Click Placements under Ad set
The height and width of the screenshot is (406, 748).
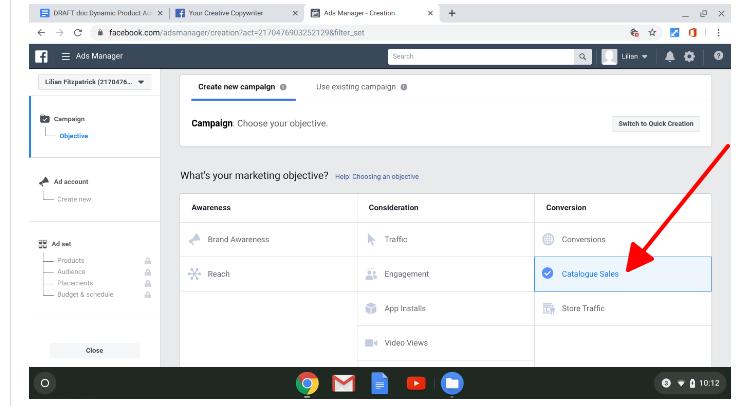(75, 283)
